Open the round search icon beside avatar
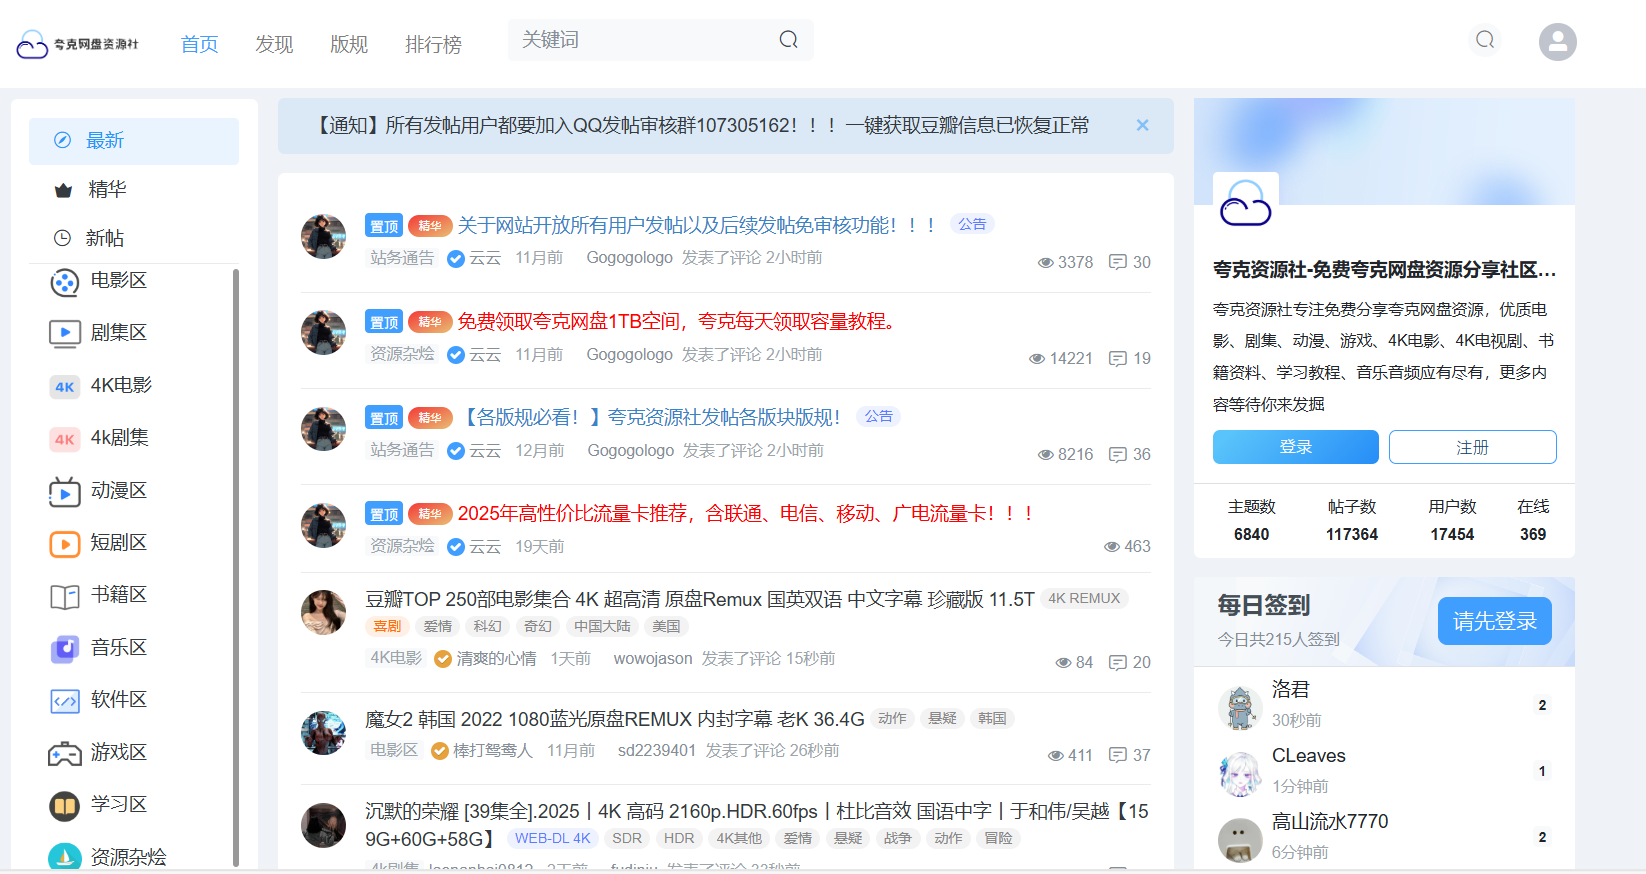This screenshot has height=874, width=1646. (1485, 40)
